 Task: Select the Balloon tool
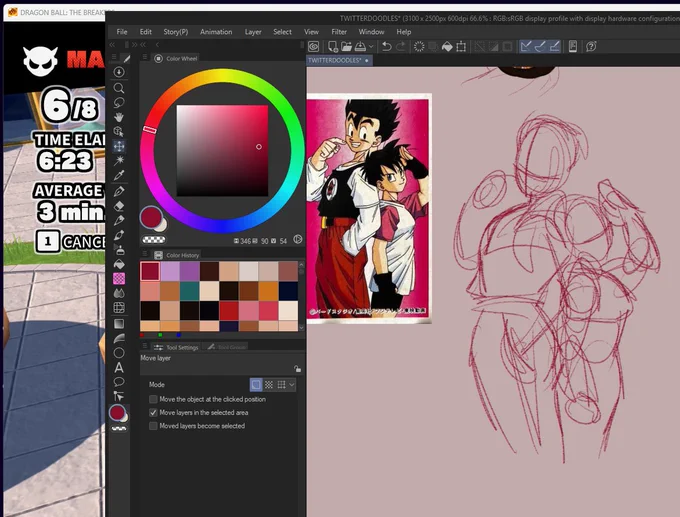[119, 382]
